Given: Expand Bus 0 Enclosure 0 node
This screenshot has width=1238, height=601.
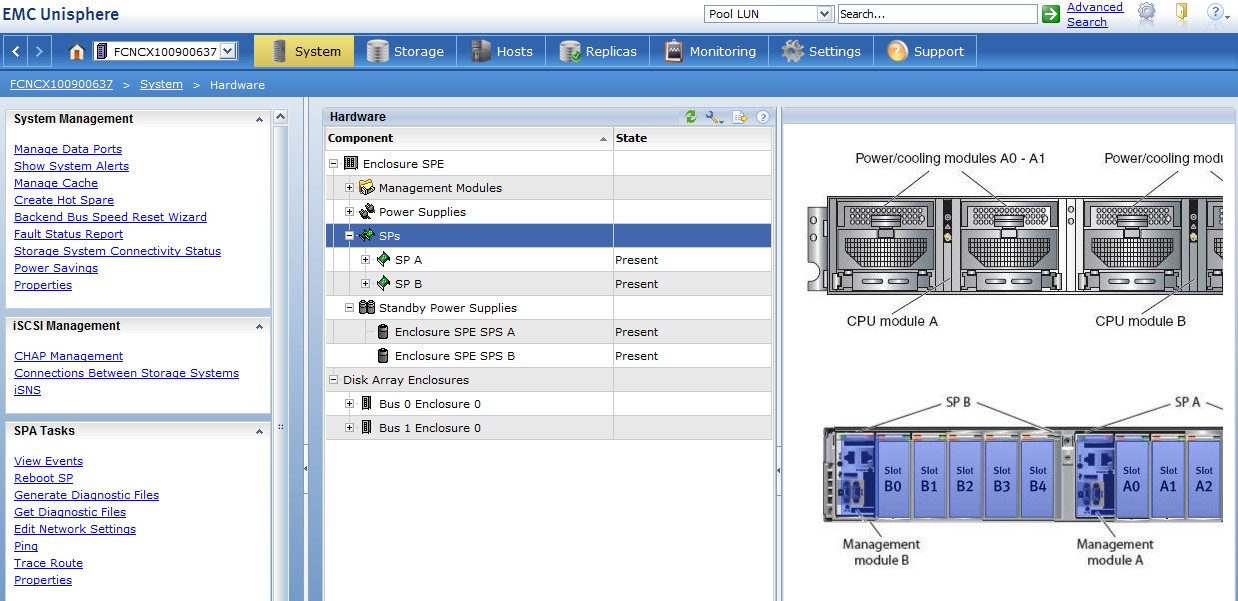Looking at the screenshot, I should click(350, 403).
